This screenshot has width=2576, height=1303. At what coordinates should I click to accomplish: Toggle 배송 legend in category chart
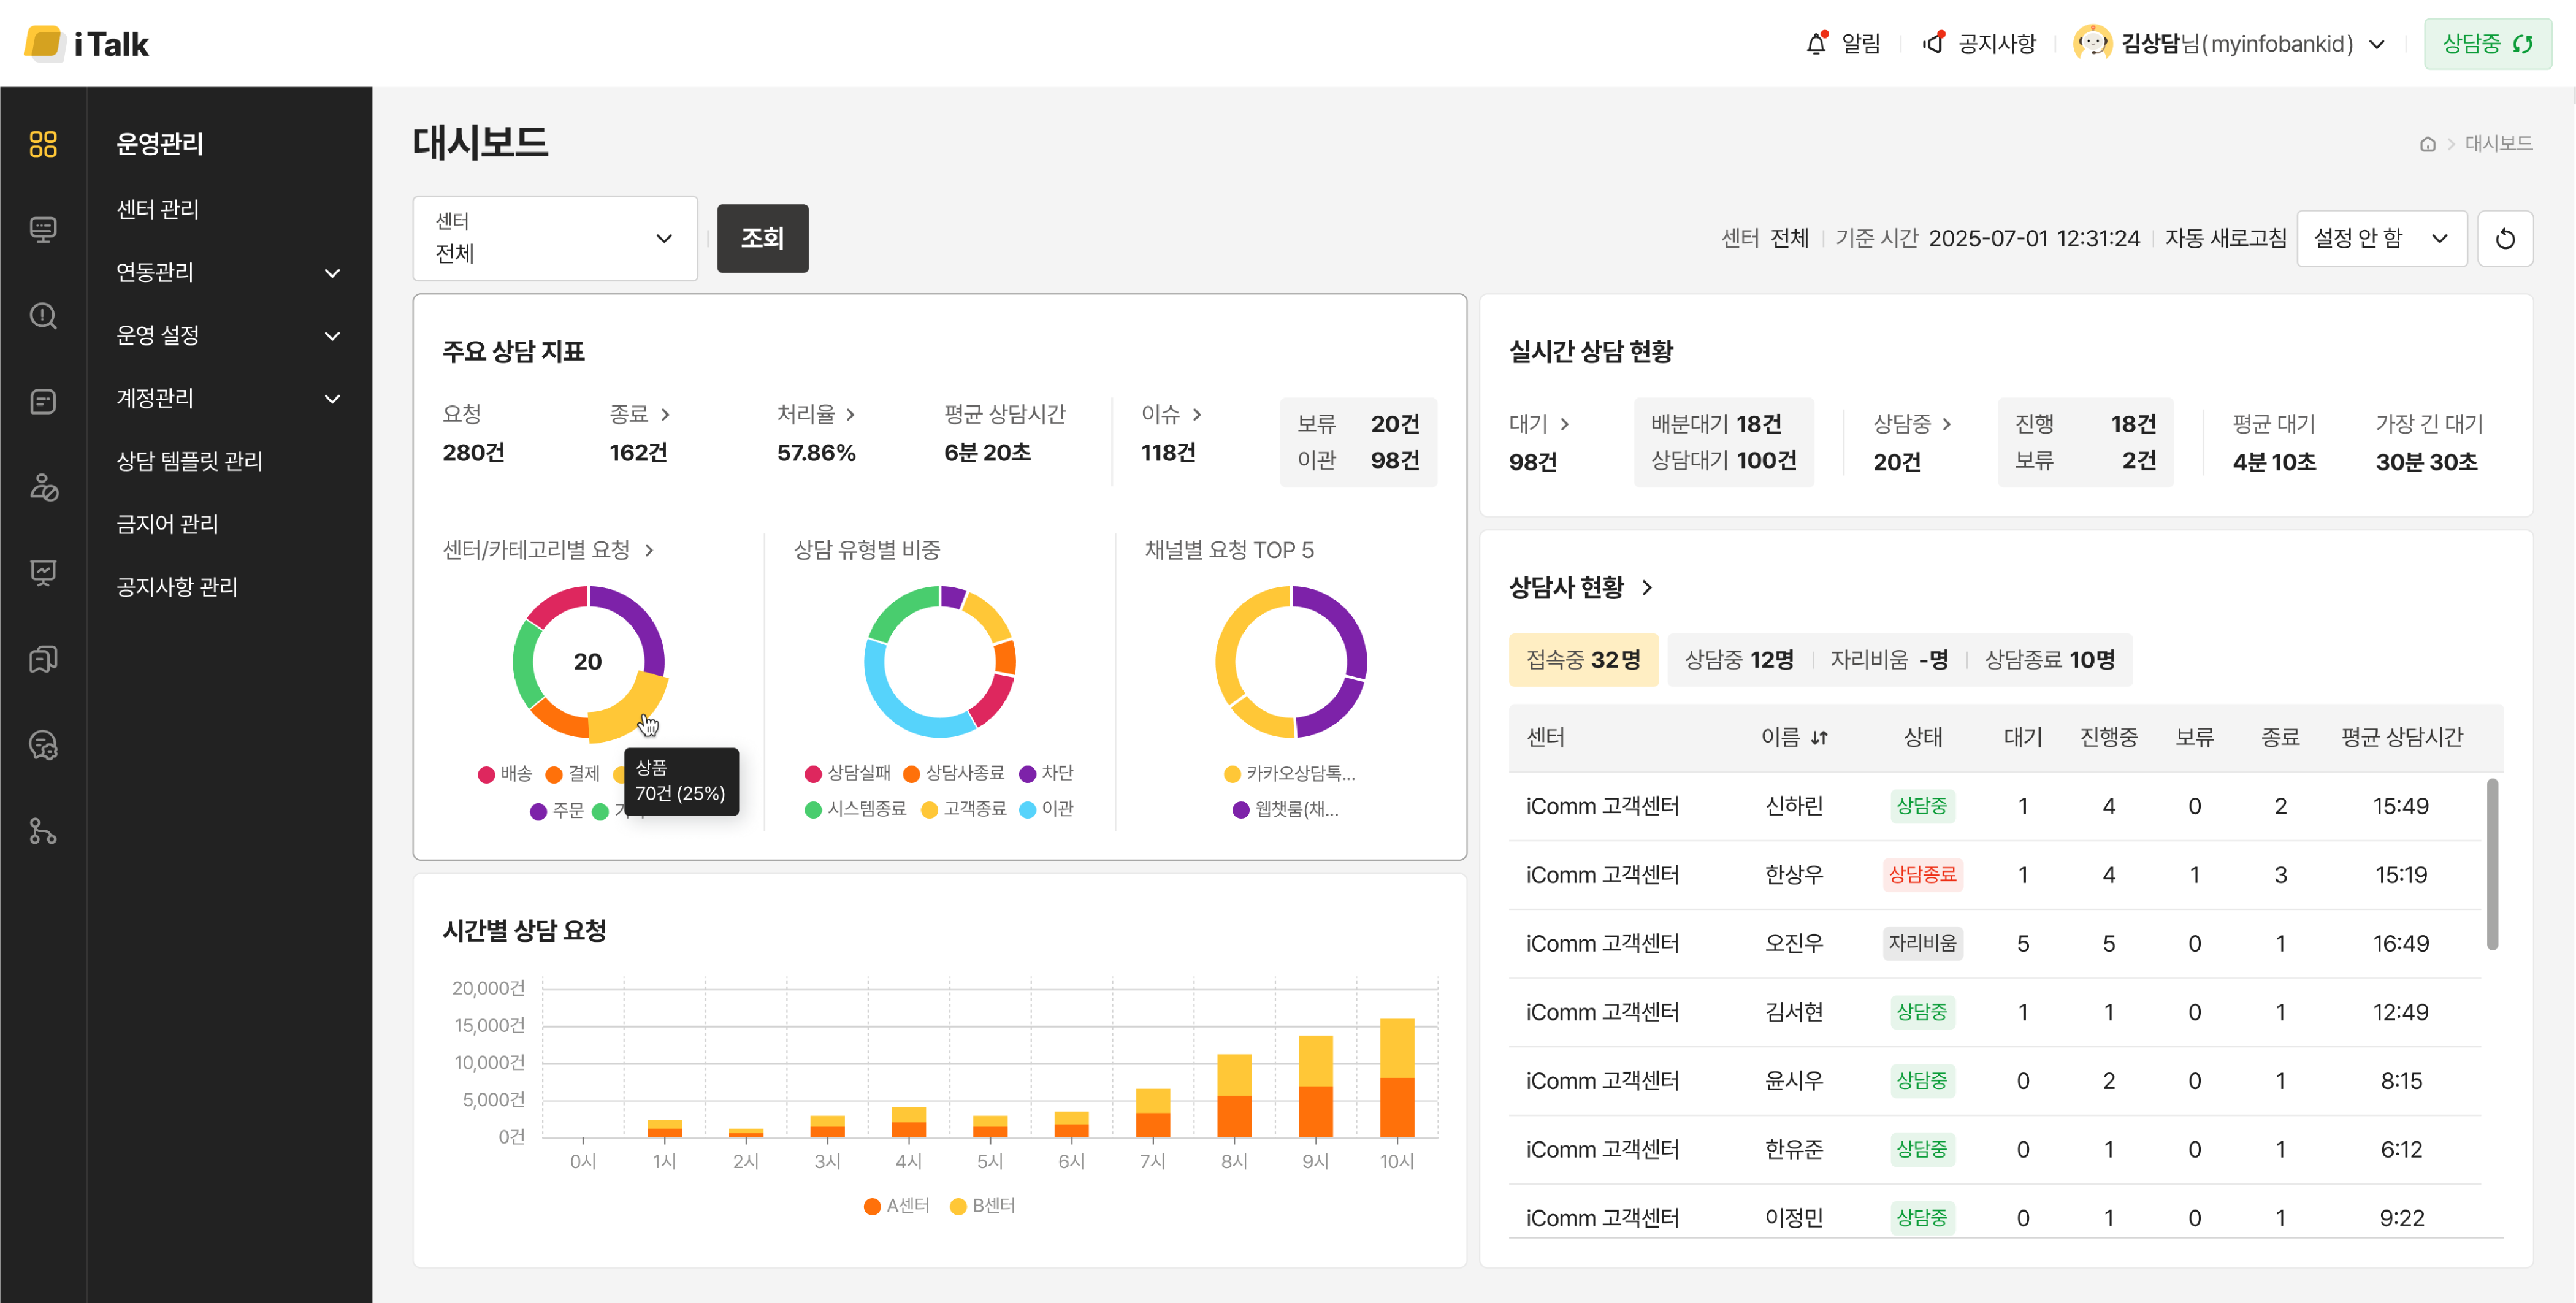coord(506,774)
